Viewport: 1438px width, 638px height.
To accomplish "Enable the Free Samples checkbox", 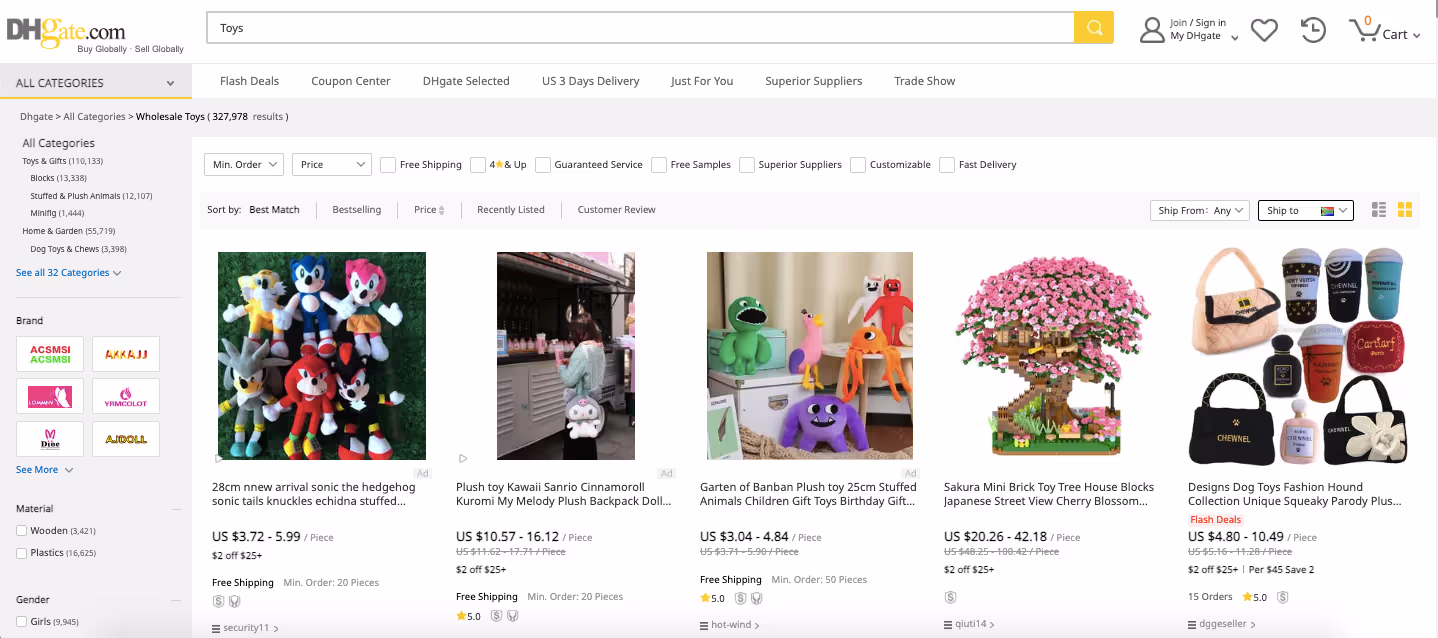I will coord(659,165).
